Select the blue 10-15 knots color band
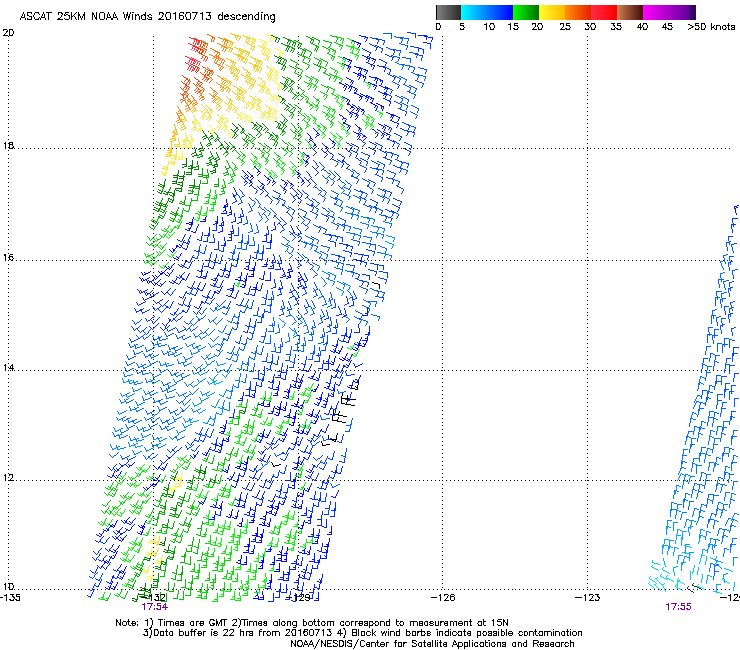The width and height of the screenshot is (740, 650). tap(500, 12)
